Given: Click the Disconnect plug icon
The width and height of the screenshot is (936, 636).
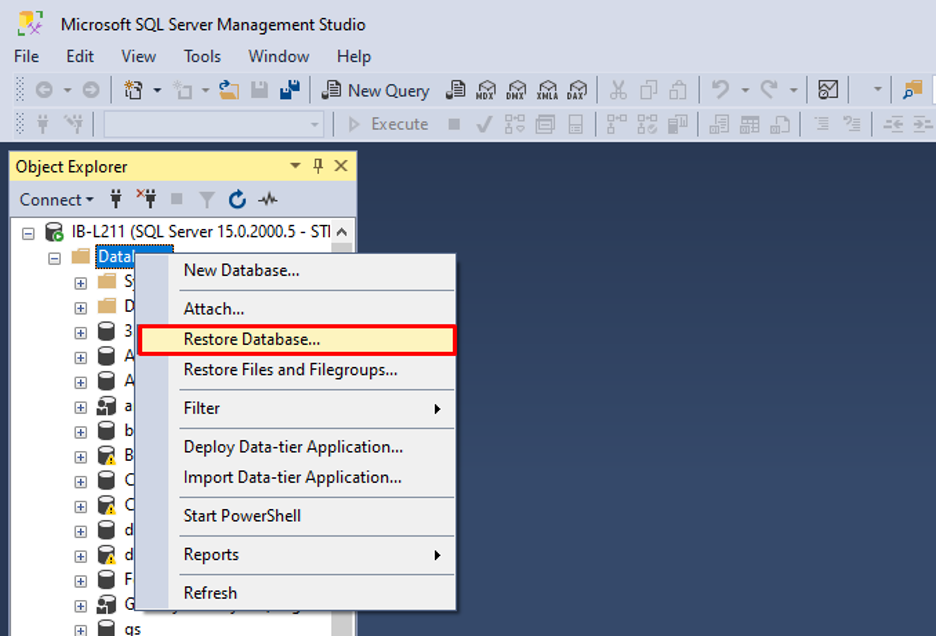Looking at the screenshot, I should (146, 199).
